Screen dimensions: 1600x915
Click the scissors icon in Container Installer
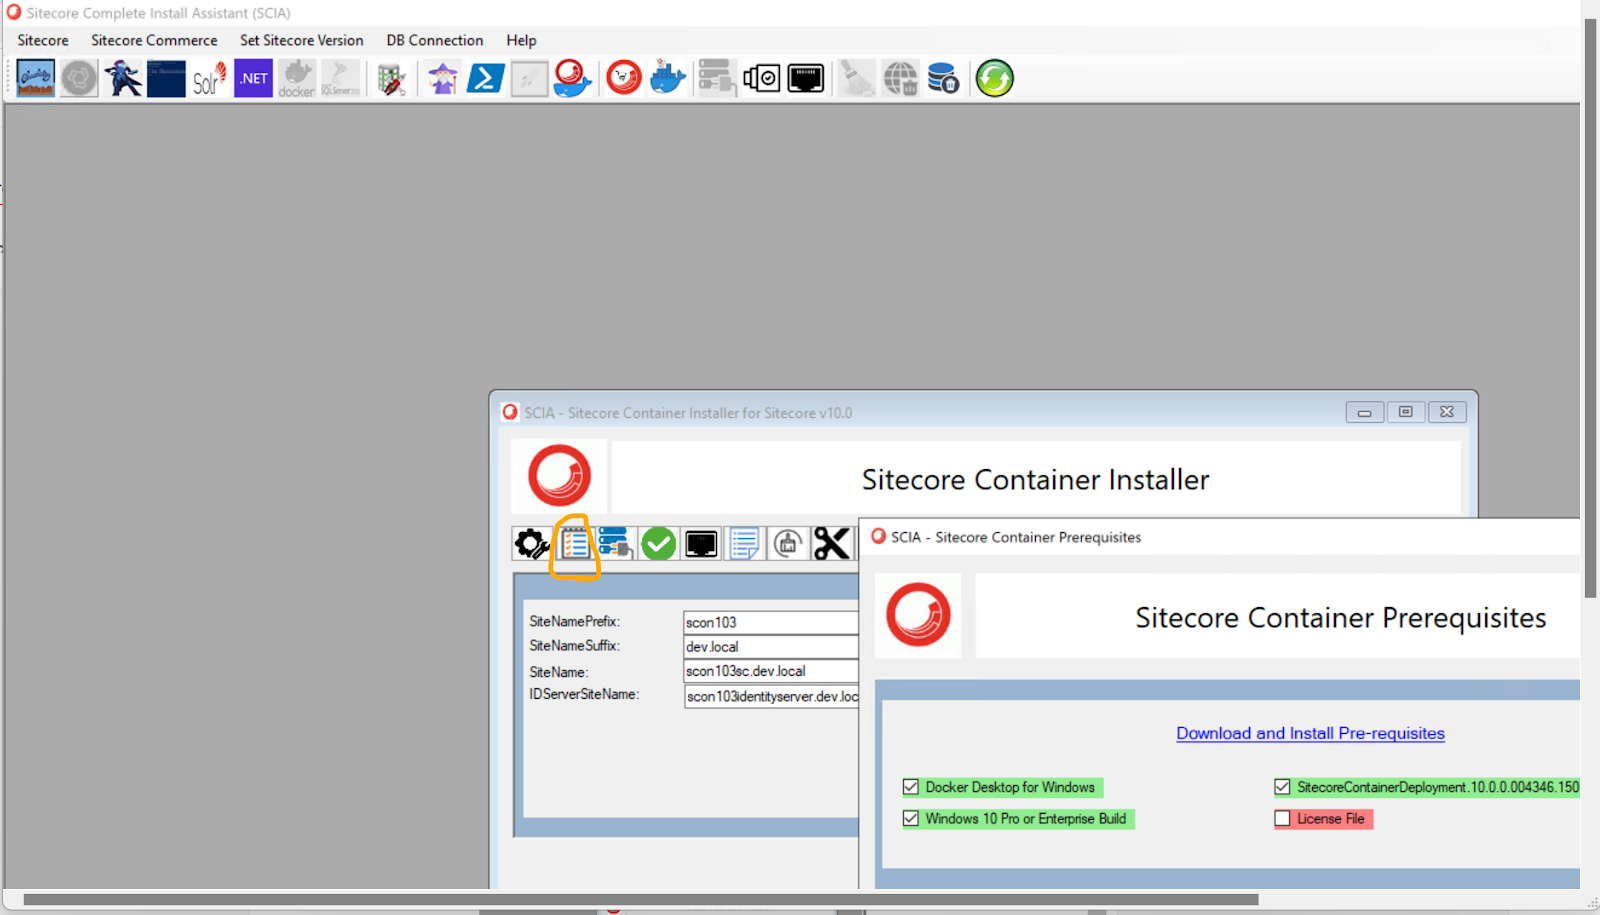831,544
